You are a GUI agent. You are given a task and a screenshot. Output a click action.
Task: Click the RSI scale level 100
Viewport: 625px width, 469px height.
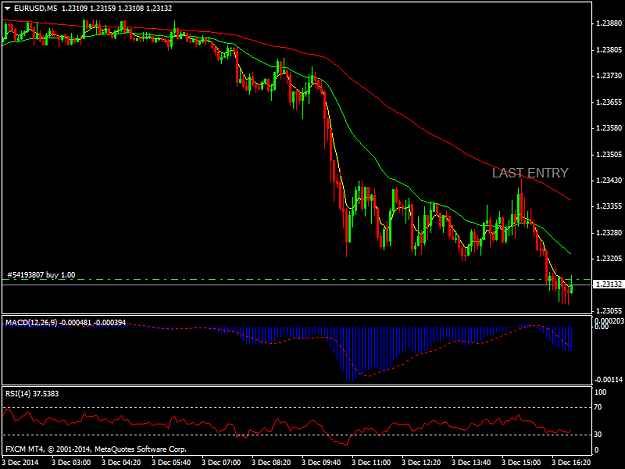tap(600, 392)
